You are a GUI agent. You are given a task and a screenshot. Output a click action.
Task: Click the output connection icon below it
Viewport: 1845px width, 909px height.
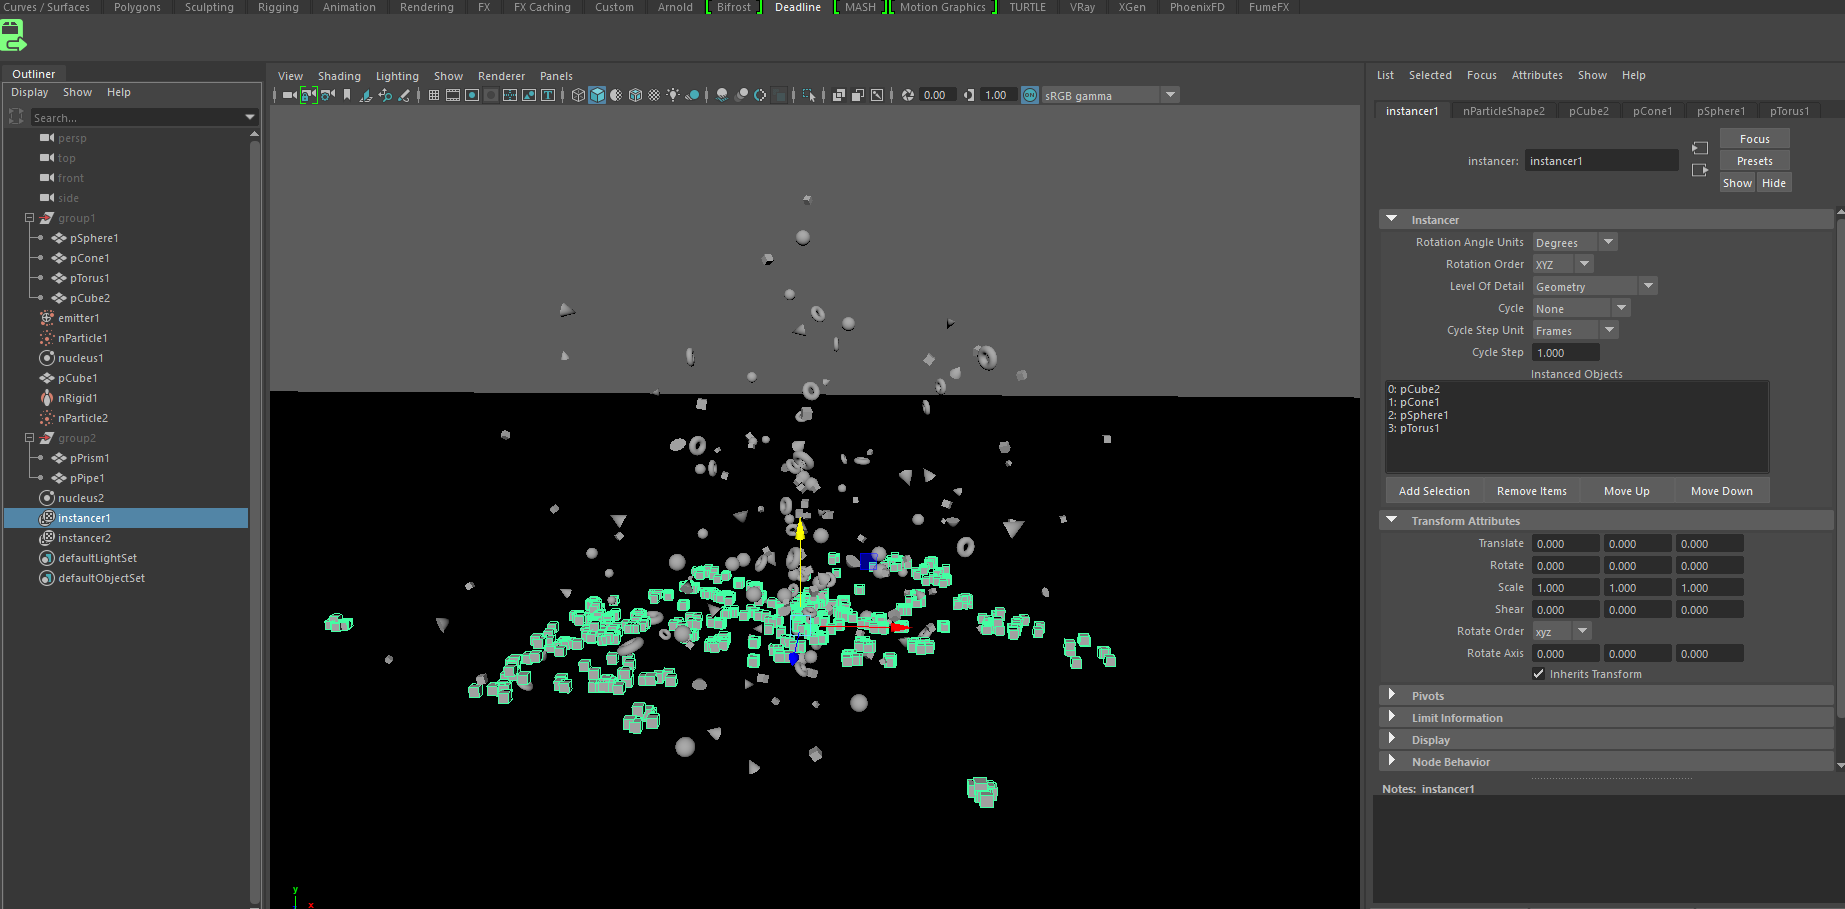coord(1700,170)
